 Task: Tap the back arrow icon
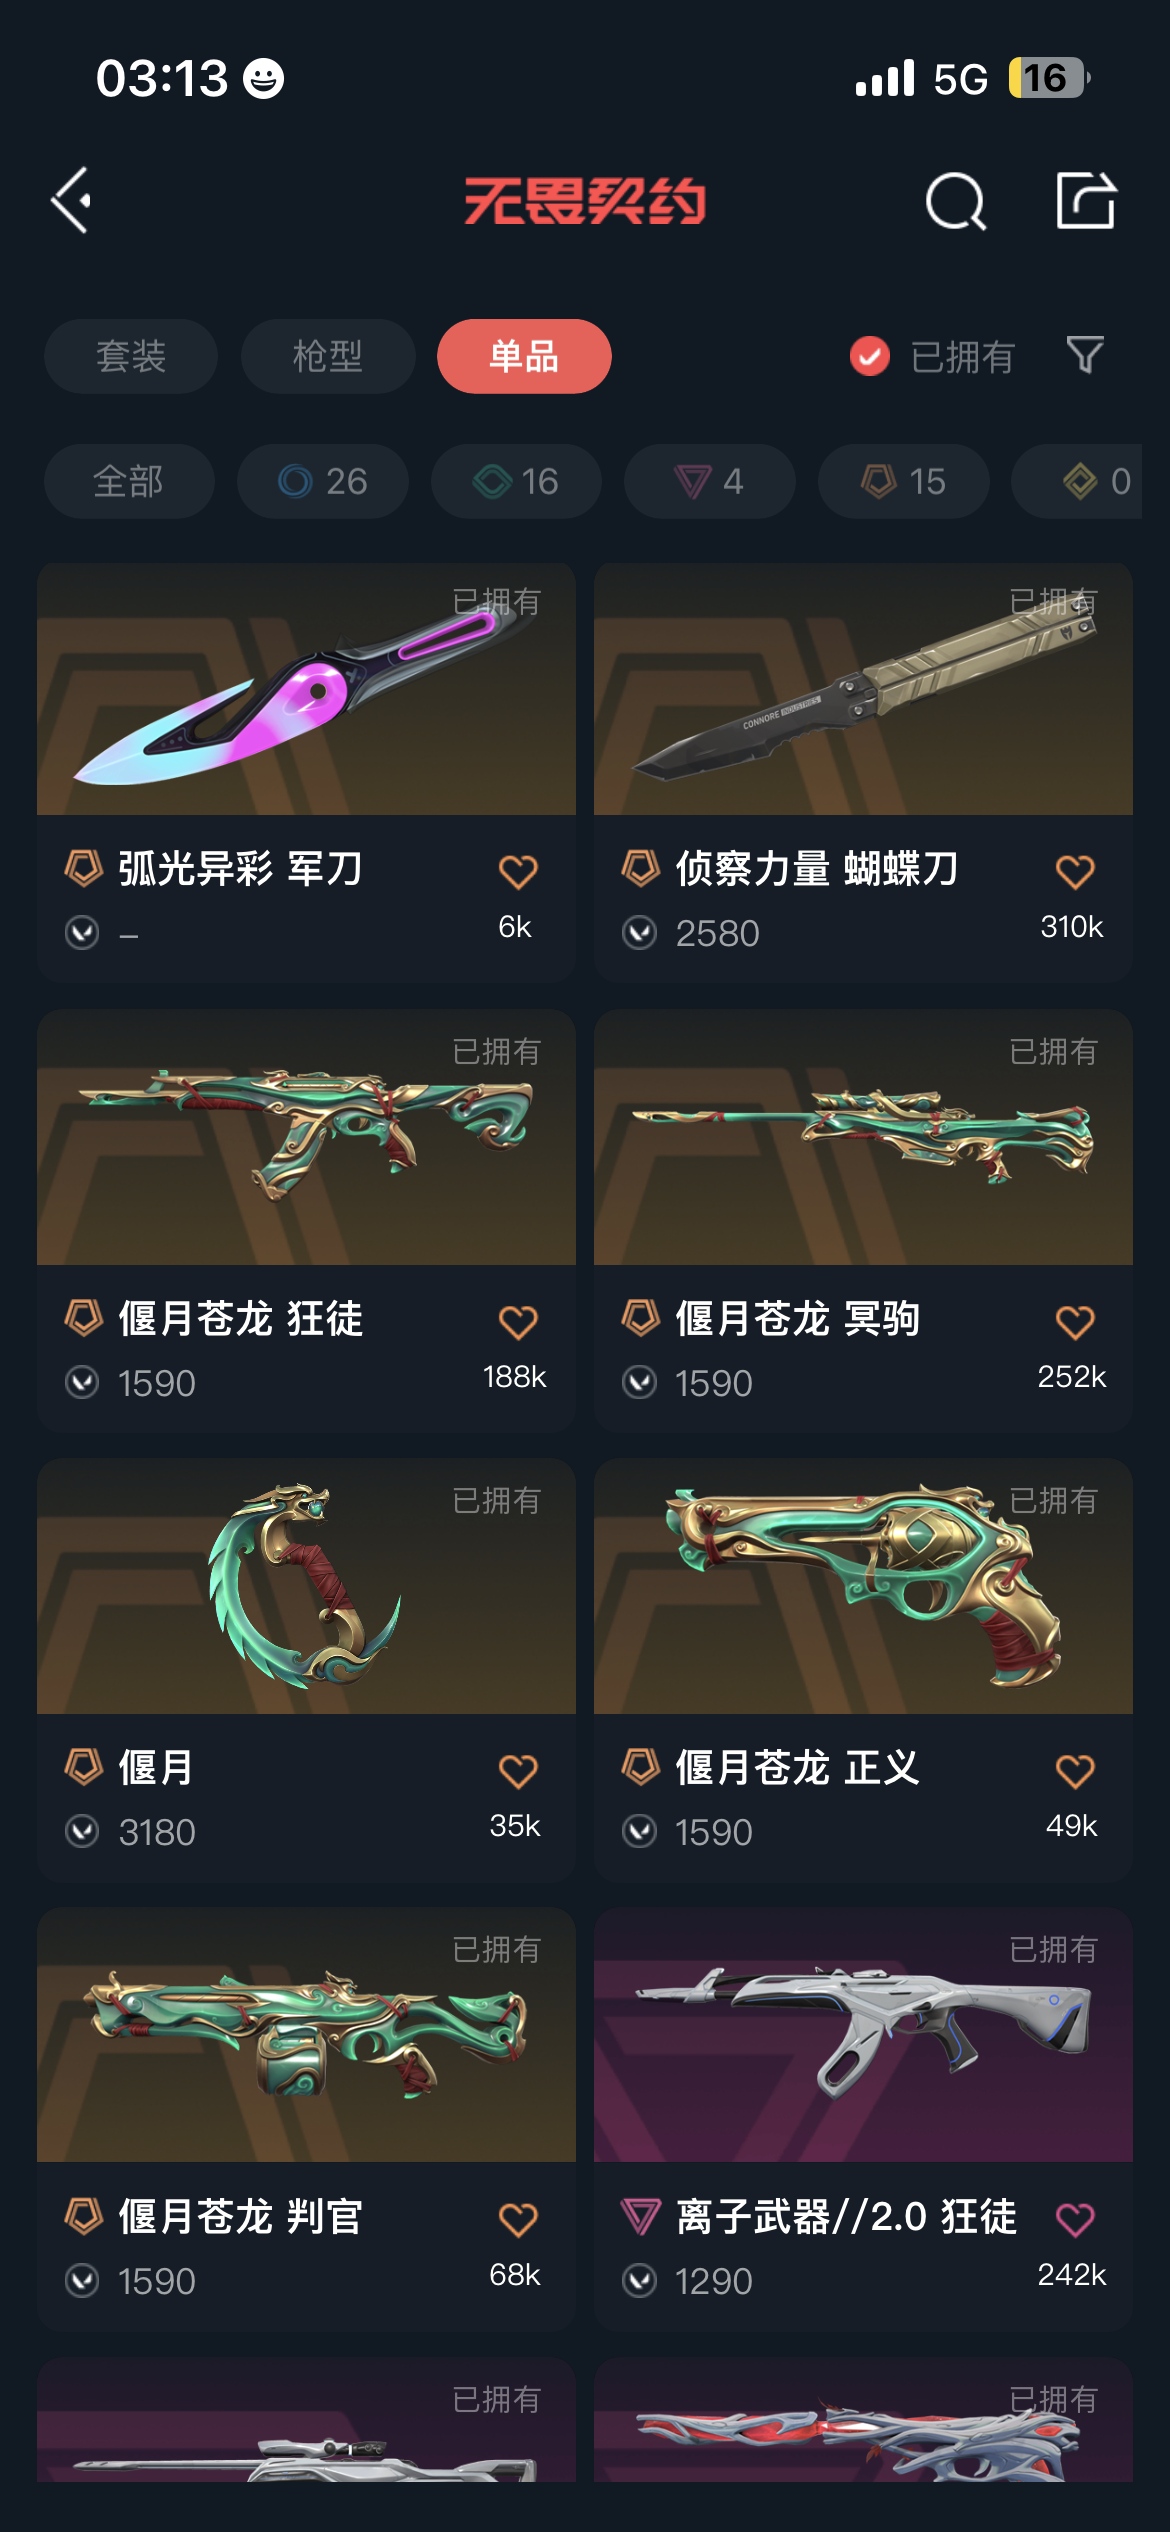72,200
